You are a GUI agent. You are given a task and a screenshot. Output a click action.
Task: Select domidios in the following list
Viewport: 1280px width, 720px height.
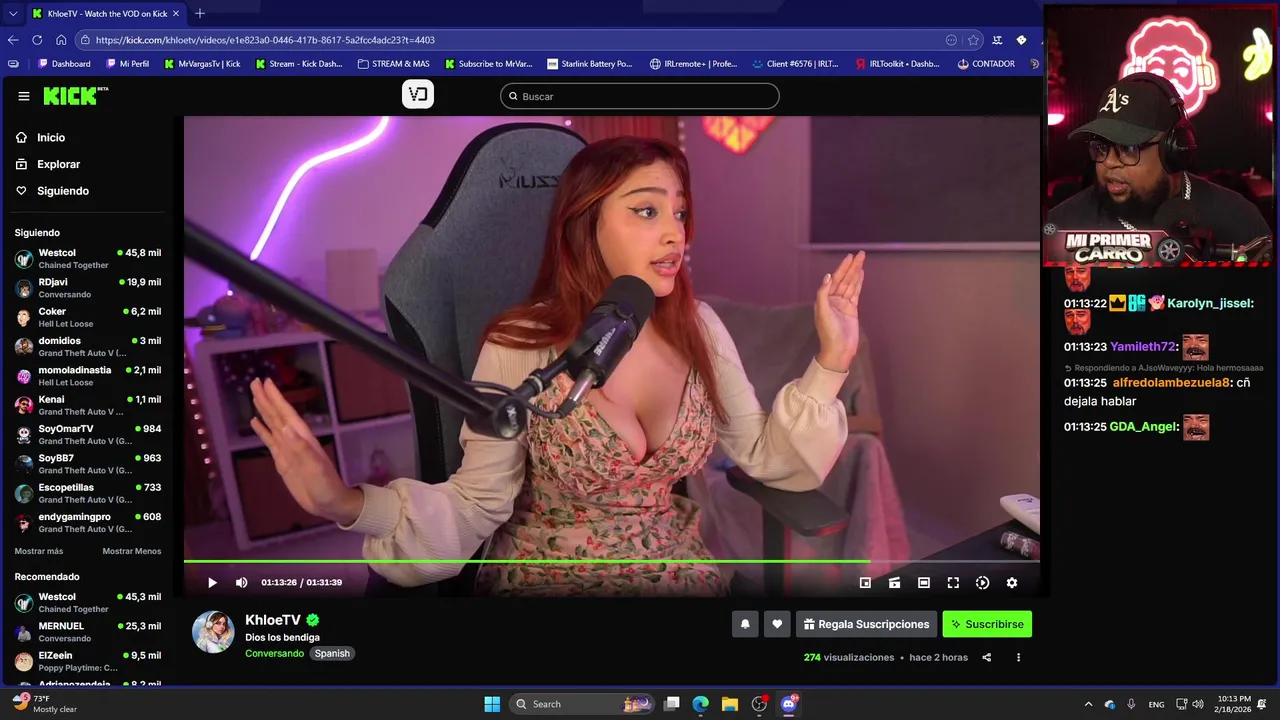tap(88, 346)
